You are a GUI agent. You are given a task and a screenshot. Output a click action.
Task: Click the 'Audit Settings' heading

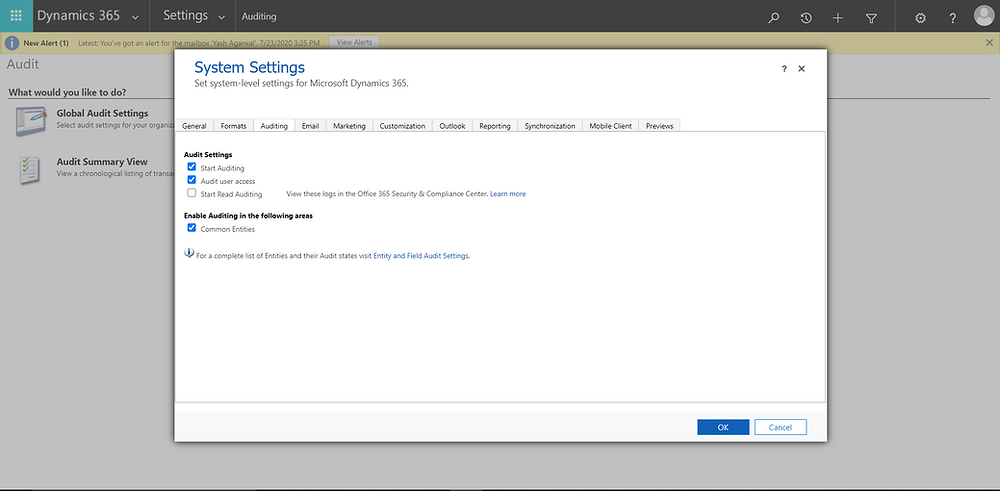[x=208, y=155]
